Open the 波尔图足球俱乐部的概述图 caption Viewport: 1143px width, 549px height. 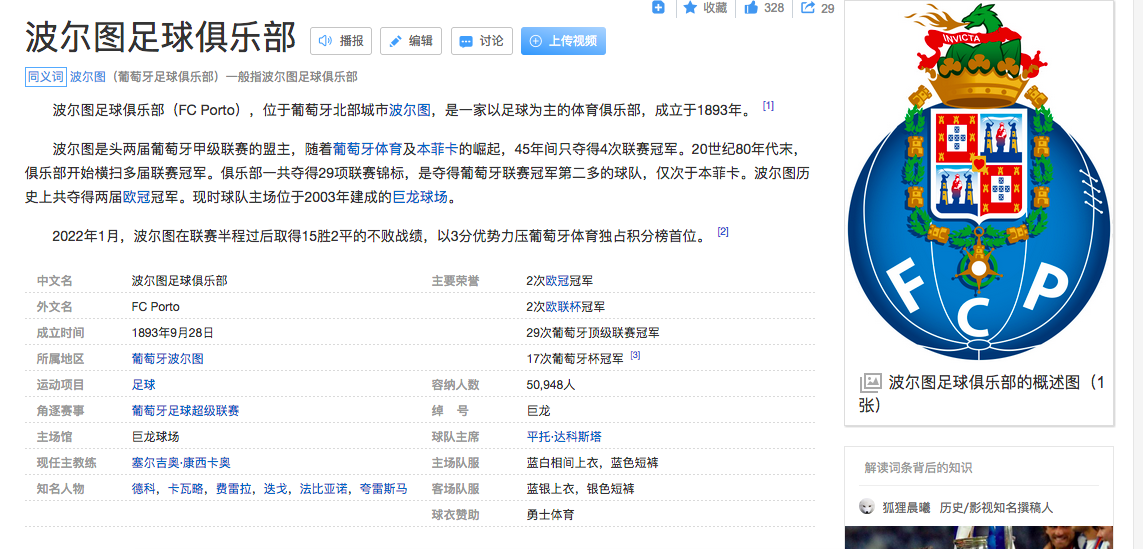(983, 393)
